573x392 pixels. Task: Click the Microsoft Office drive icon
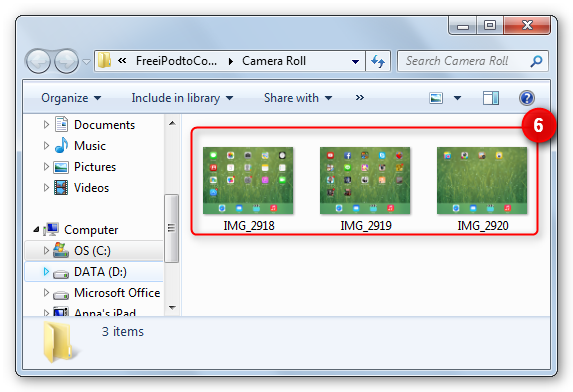tap(61, 294)
